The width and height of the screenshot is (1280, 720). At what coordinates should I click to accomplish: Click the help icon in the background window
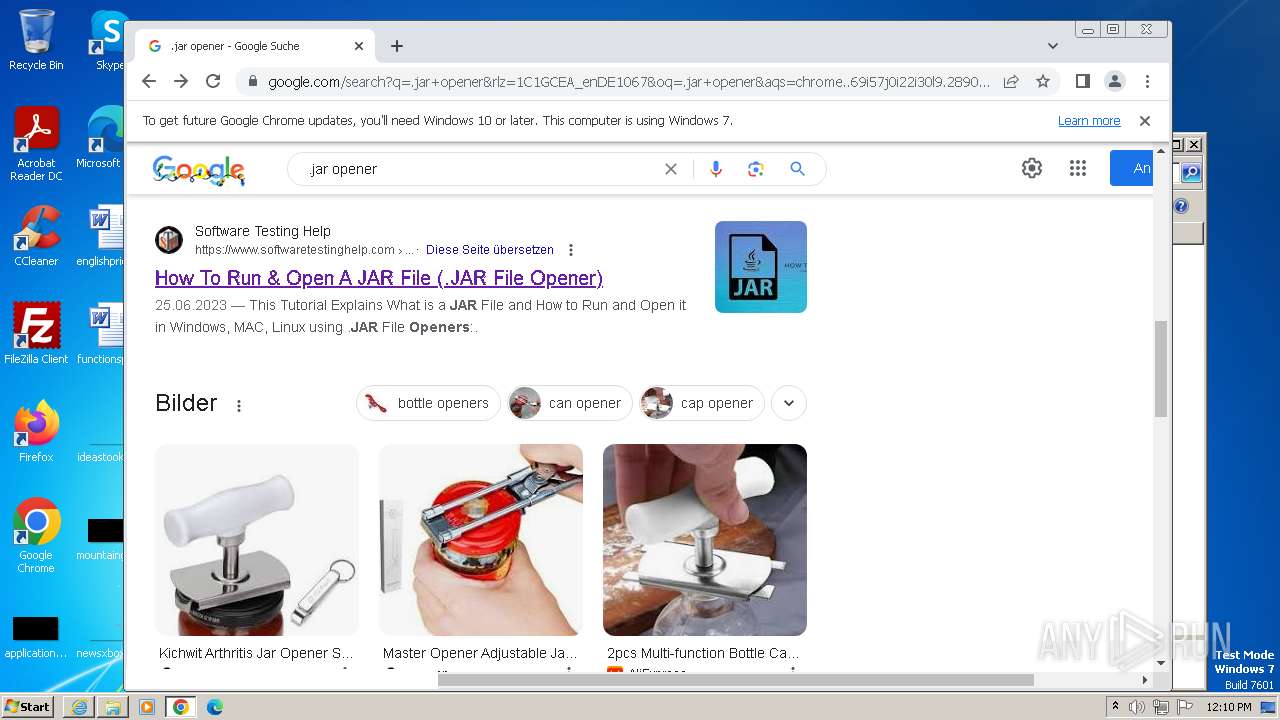(1181, 206)
